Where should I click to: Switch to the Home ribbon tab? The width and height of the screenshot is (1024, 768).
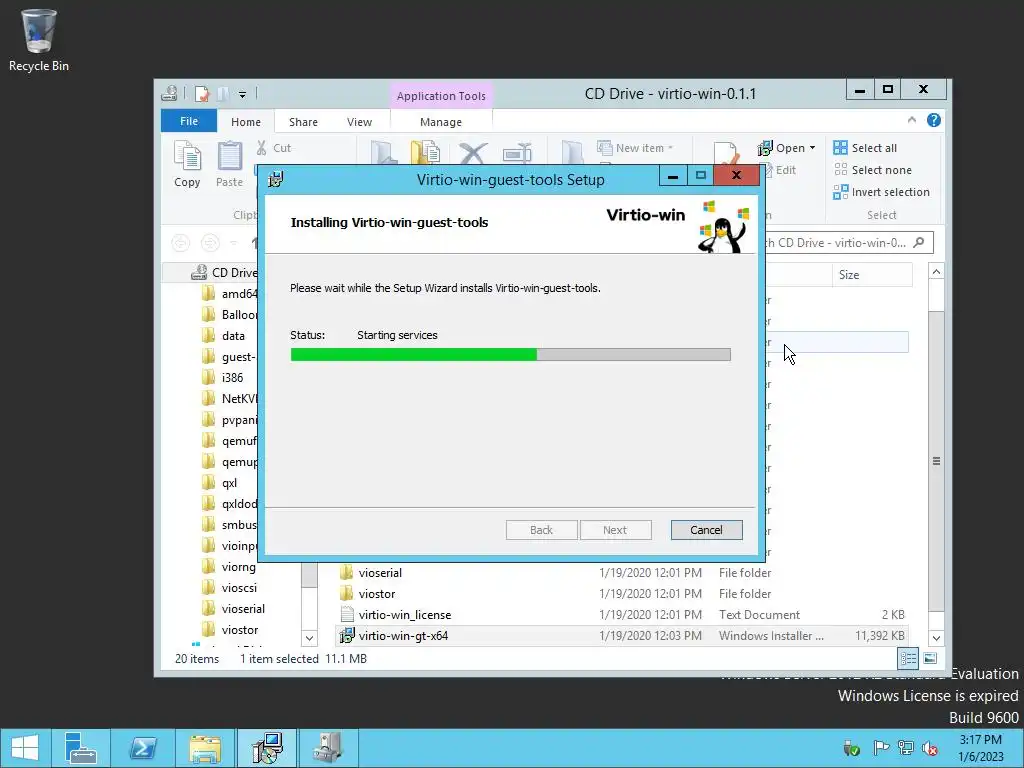click(246, 122)
